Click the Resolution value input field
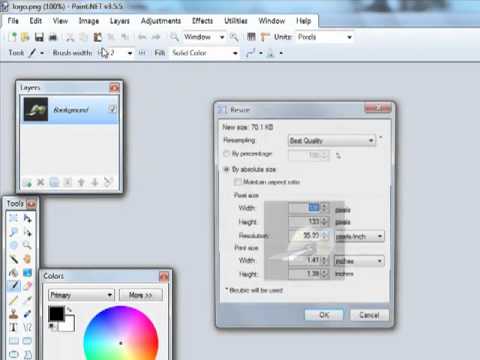Image resolution: width=480 pixels, height=360 pixels. point(309,236)
